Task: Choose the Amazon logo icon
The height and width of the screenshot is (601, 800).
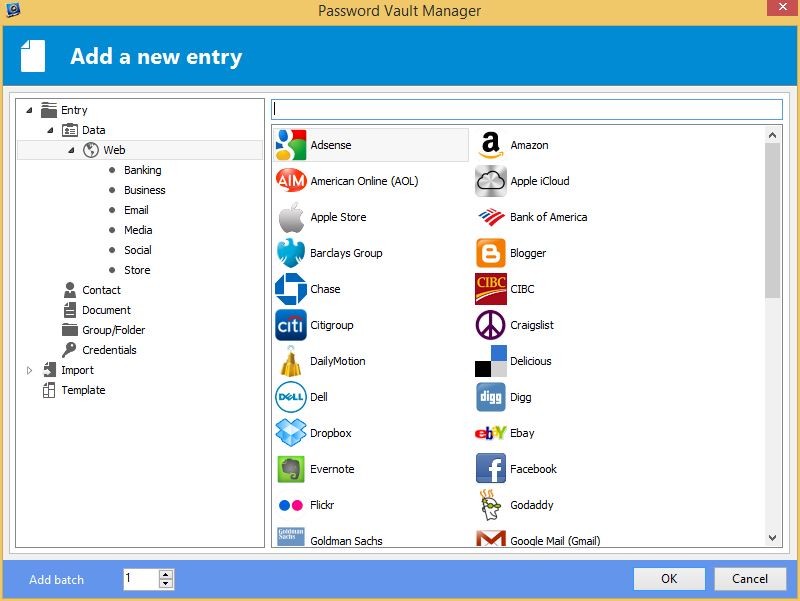Action: pos(491,145)
